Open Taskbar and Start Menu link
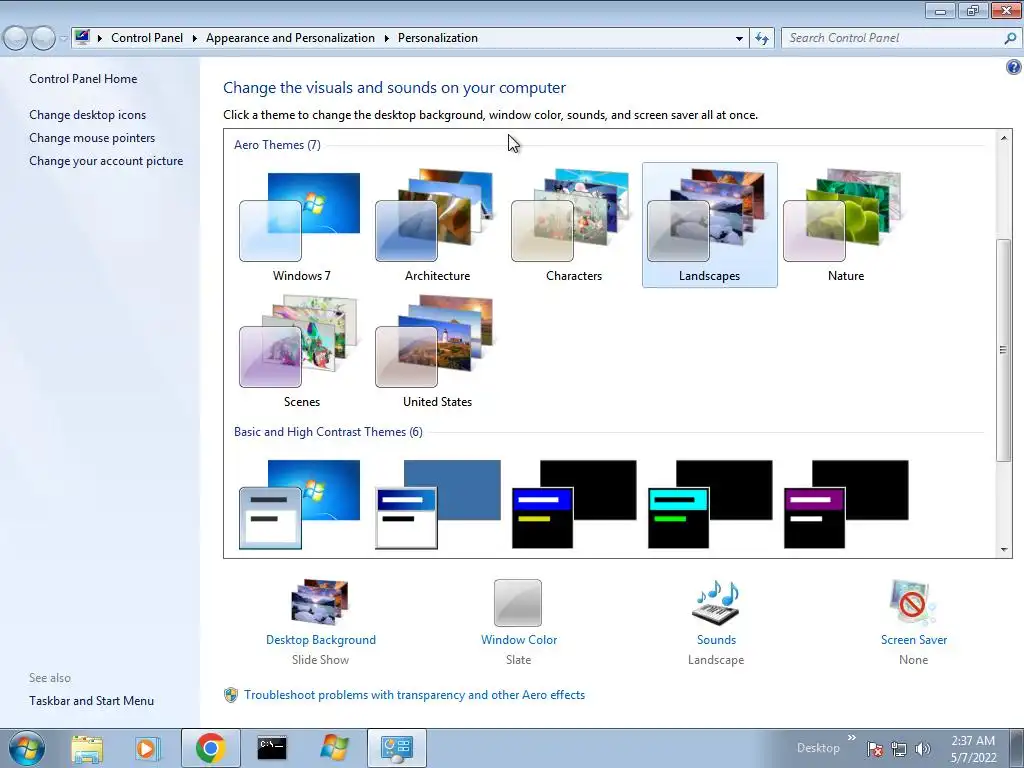Image resolution: width=1024 pixels, height=768 pixels. tap(91, 701)
